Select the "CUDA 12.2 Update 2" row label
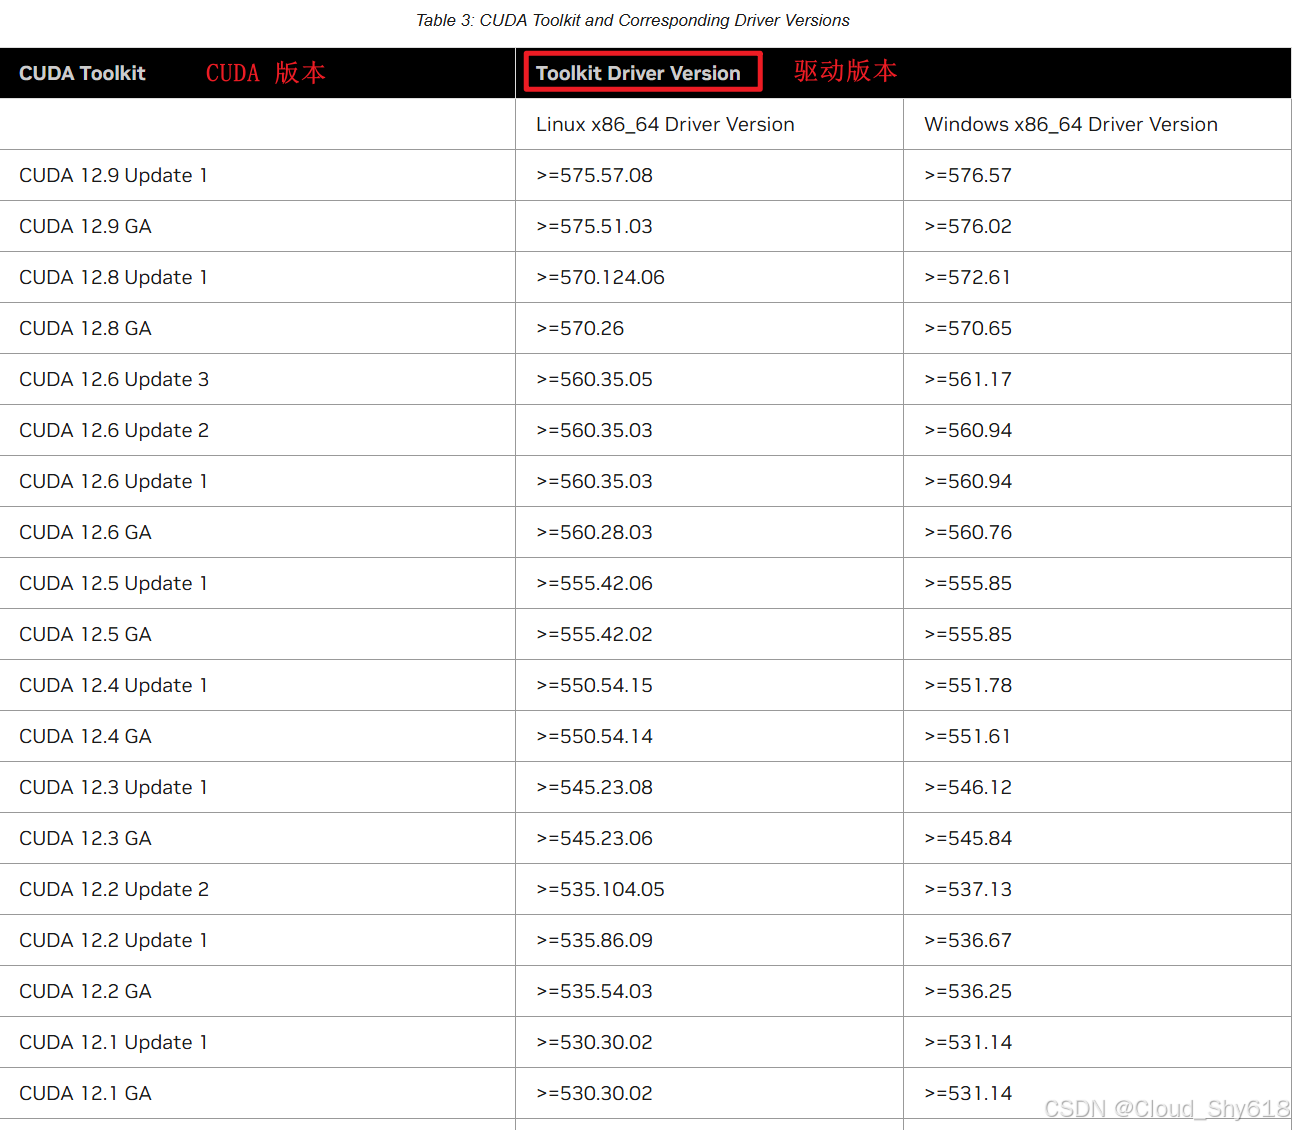The height and width of the screenshot is (1130, 1294). point(114,889)
